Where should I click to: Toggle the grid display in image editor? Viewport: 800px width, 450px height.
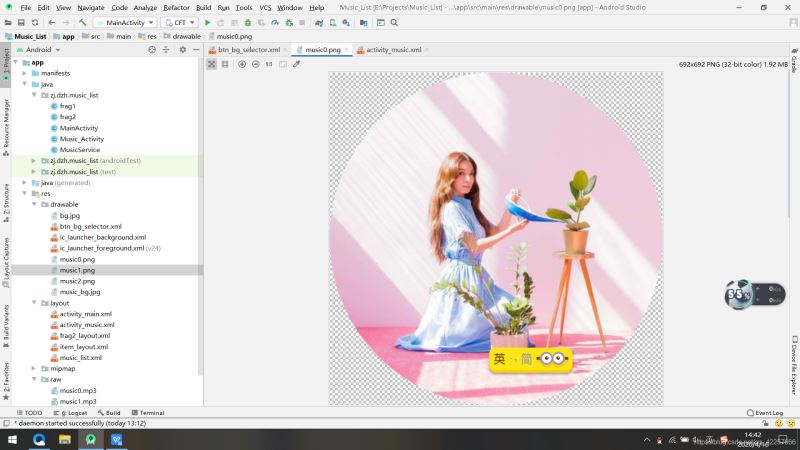pyautogui.click(x=225, y=64)
